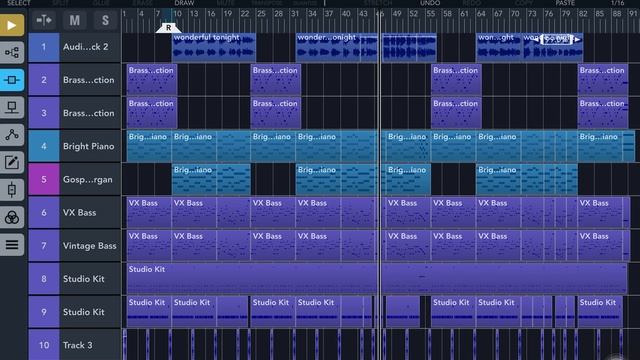Choose the SELECT tool in top toolbar
Screen dimensions: 640x360
pyautogui.click(x=19, y=3)
